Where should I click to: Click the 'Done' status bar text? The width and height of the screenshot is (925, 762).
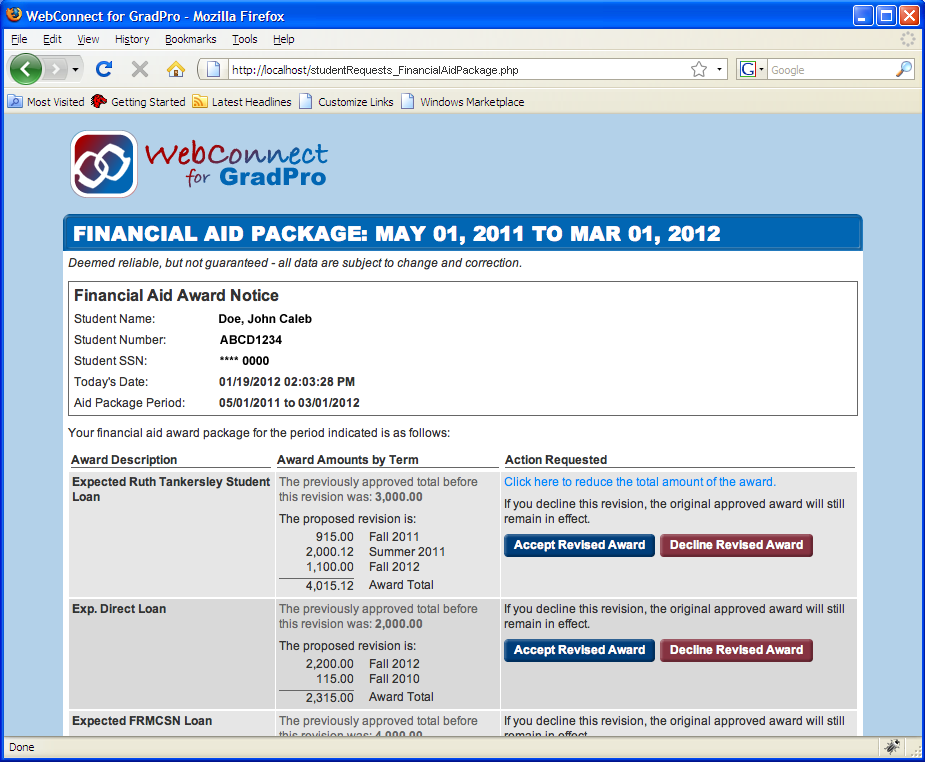coord(22,747)
